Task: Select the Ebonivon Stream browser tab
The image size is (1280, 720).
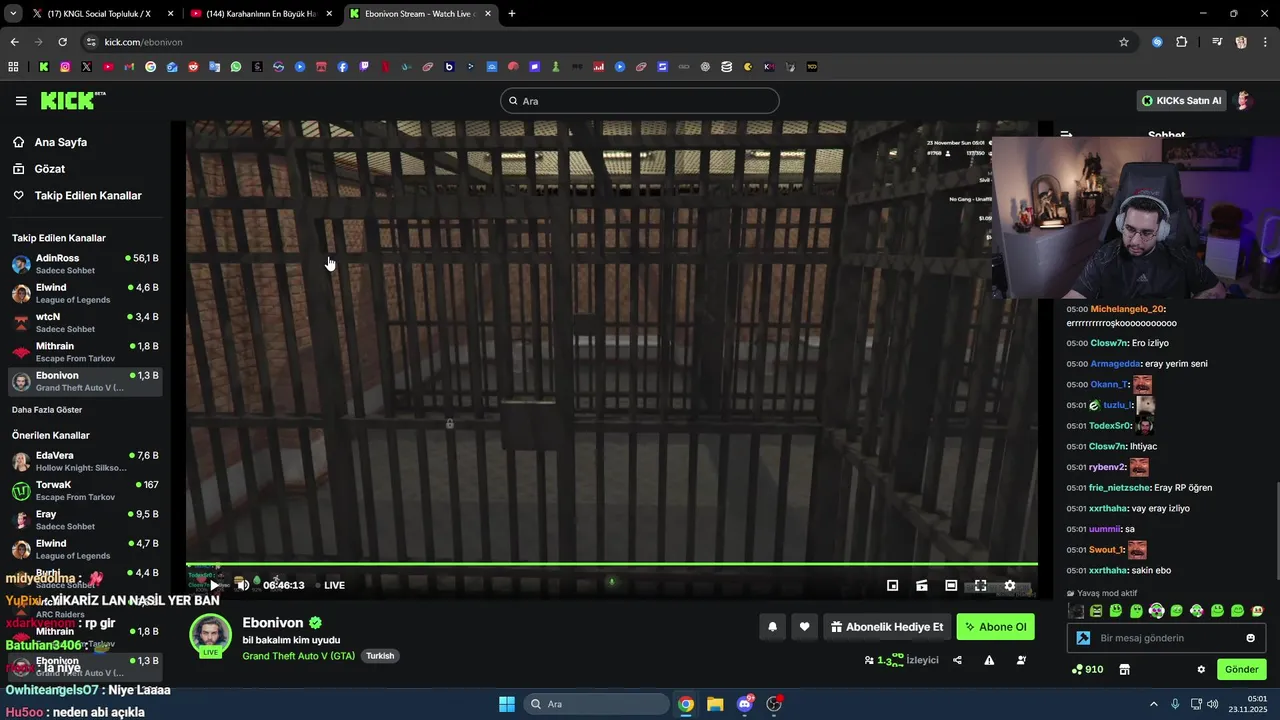Action: click(x=420, y=14)
